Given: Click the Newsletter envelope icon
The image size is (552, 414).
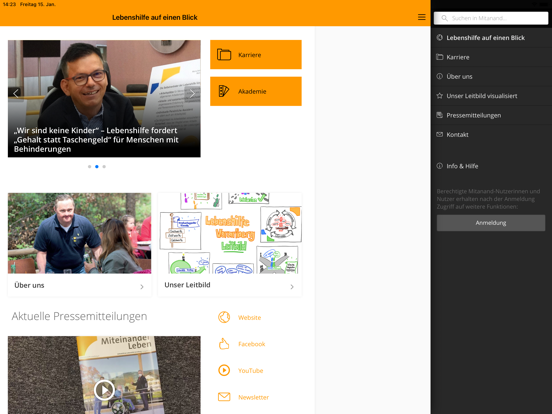Looking at the screenshot, I should (x=224, y=397).
